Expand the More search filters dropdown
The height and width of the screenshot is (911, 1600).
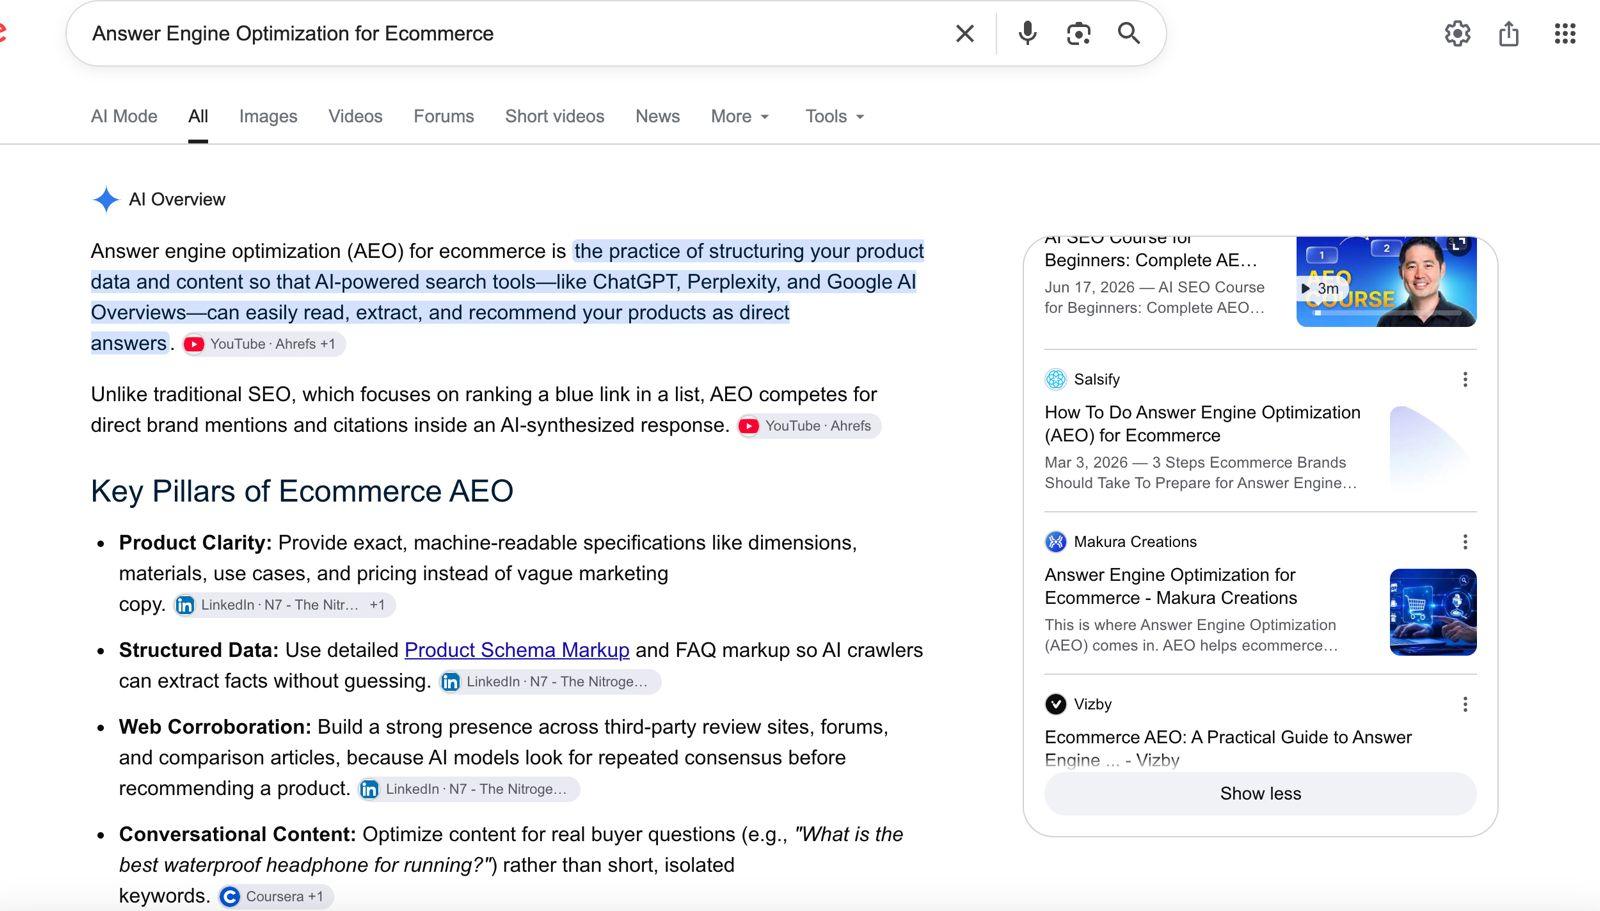pyautogui.click(x=740, y=116)
